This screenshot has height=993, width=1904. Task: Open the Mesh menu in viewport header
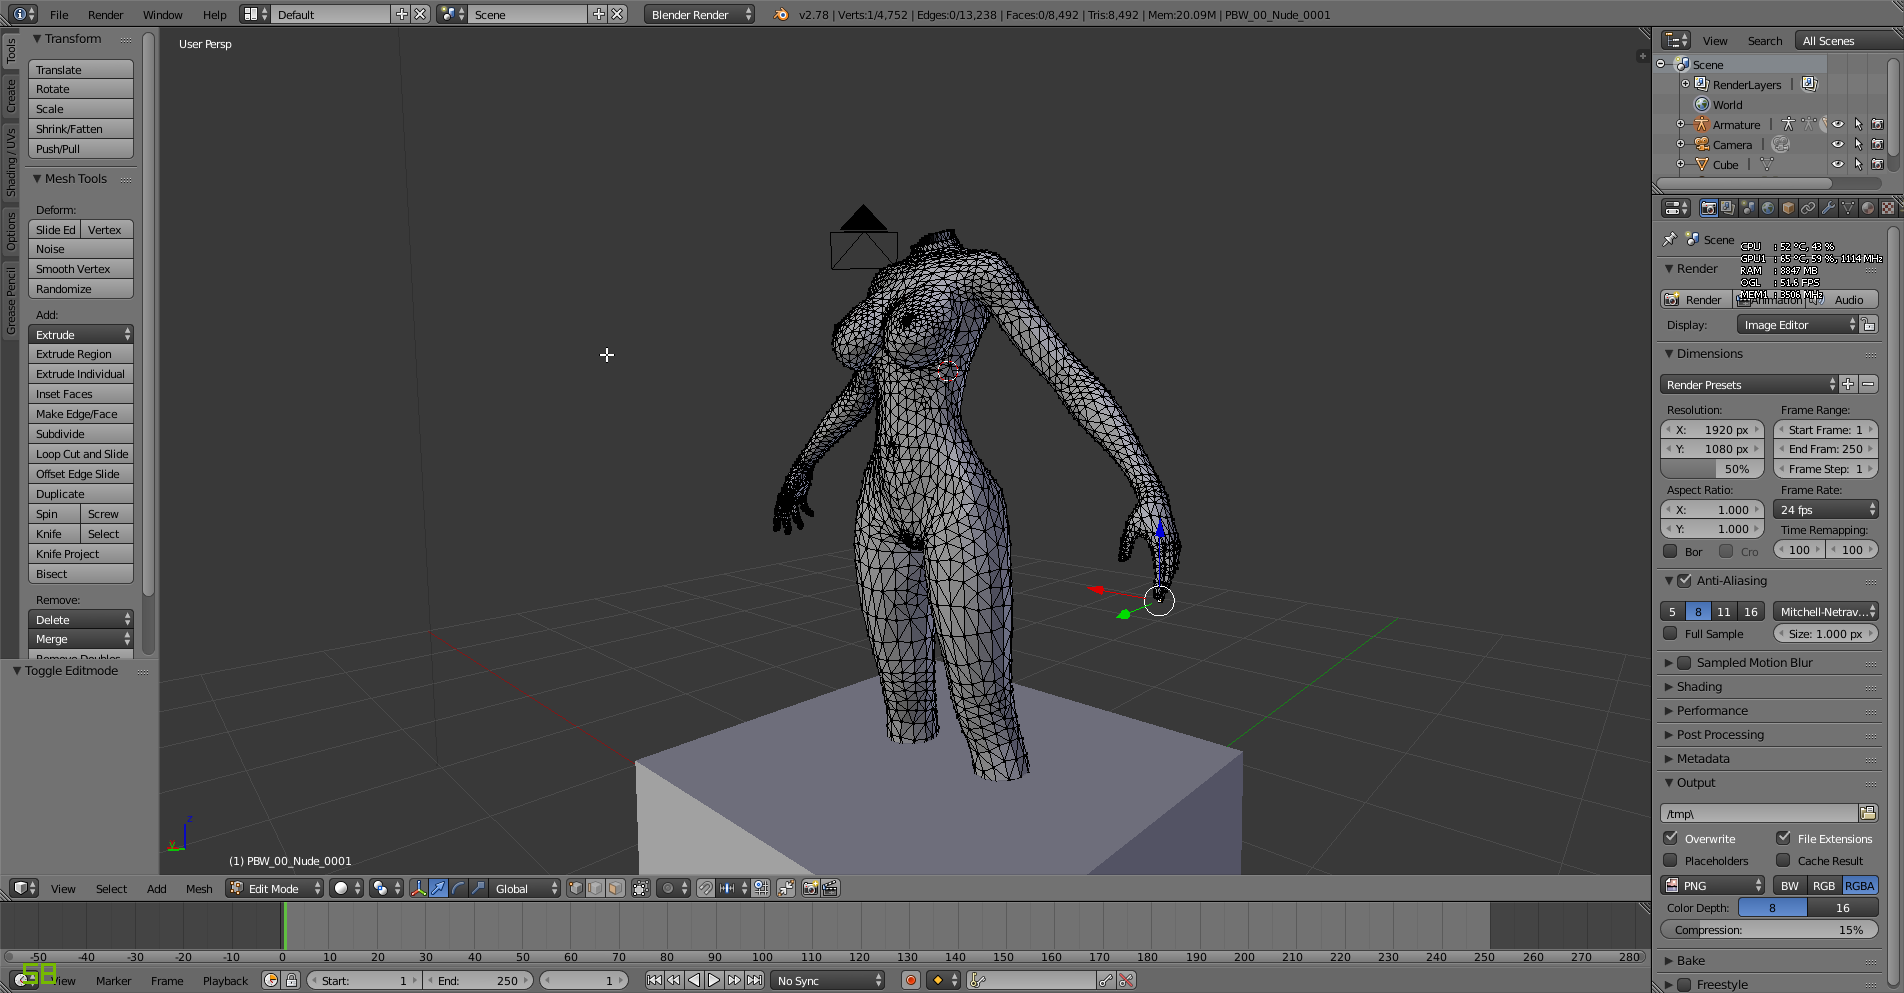[x=199, y=889]
